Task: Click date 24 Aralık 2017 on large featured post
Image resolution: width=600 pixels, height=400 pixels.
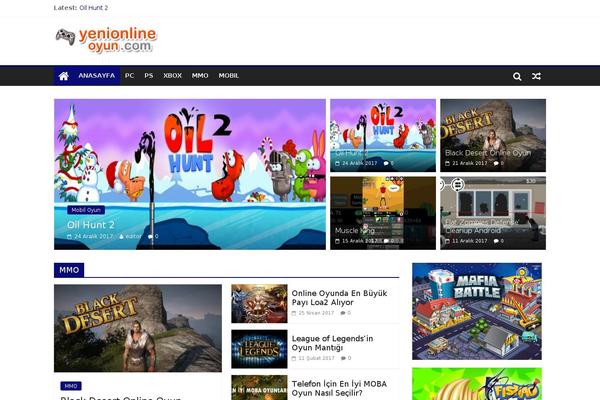Action: tap(93, 236)
